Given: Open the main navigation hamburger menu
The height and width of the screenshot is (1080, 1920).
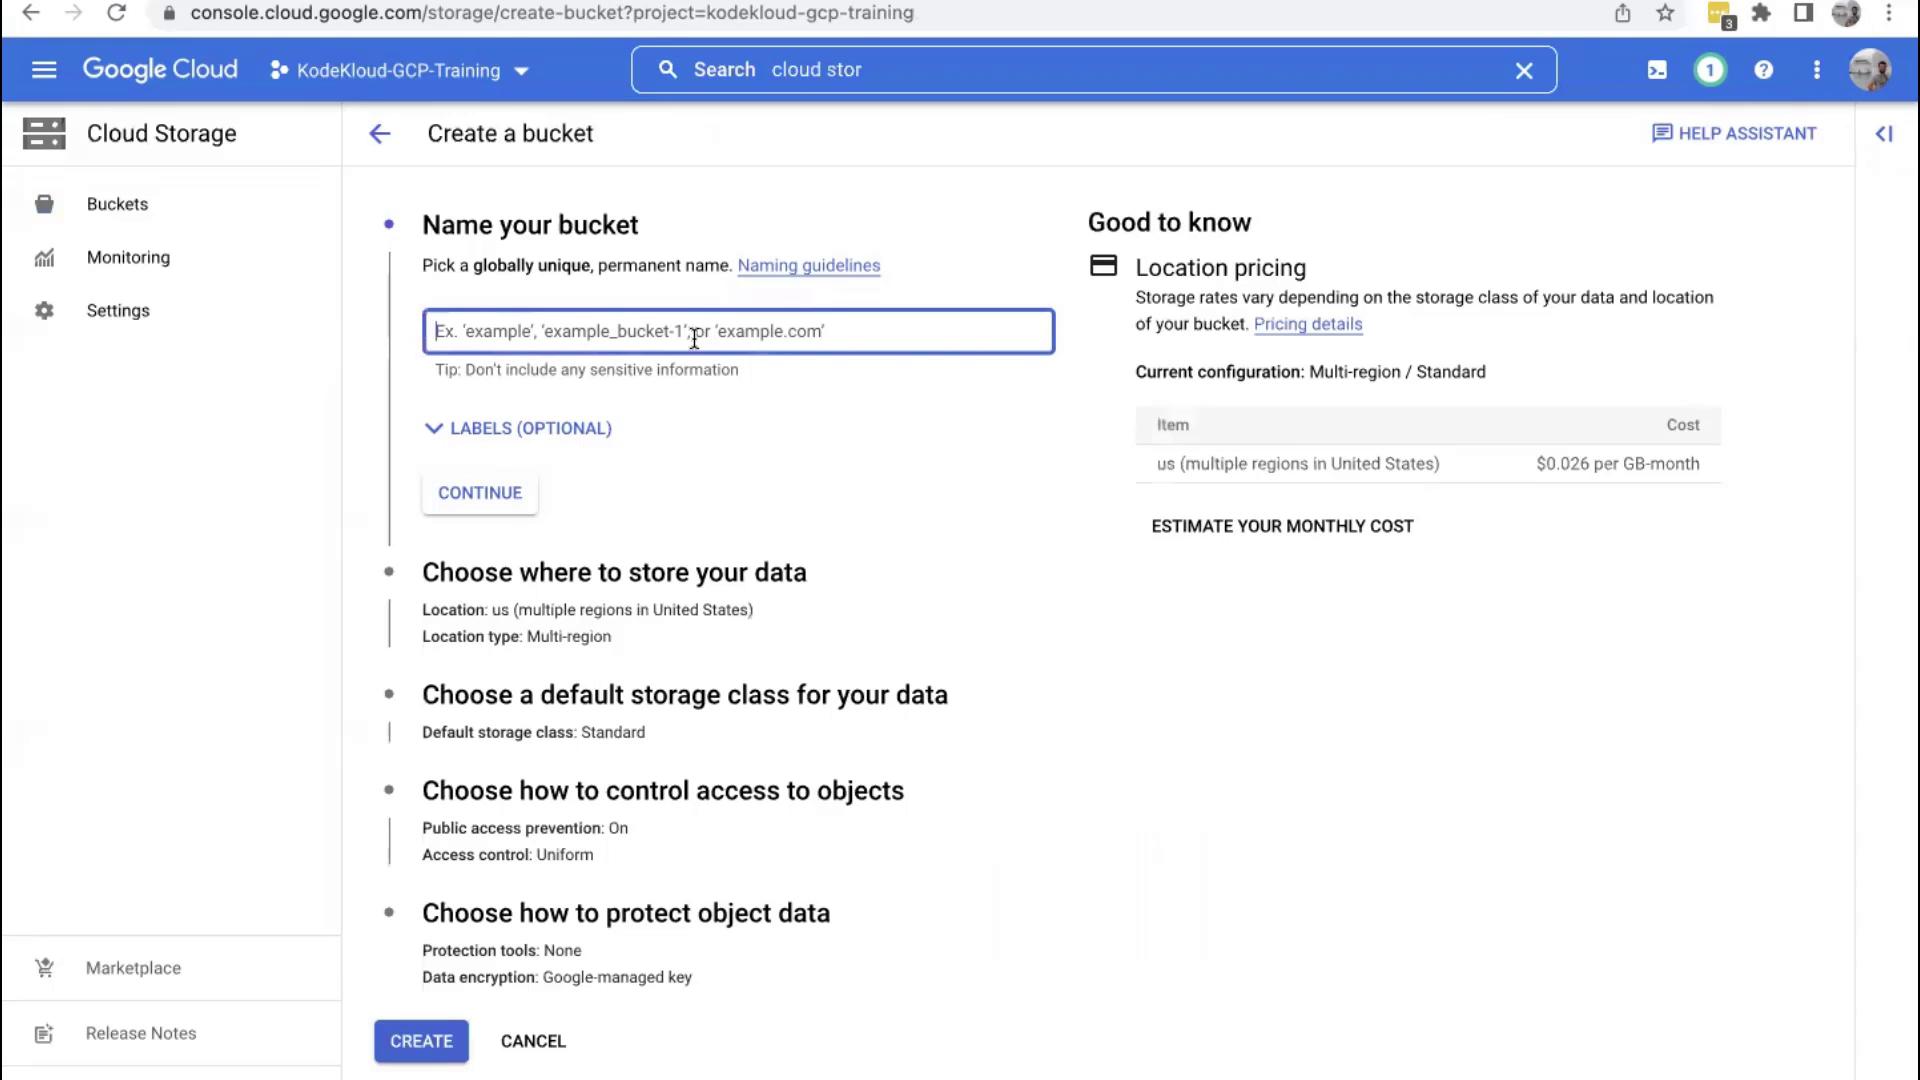Looking at the screenshot, I should click(x=44, y=70).
